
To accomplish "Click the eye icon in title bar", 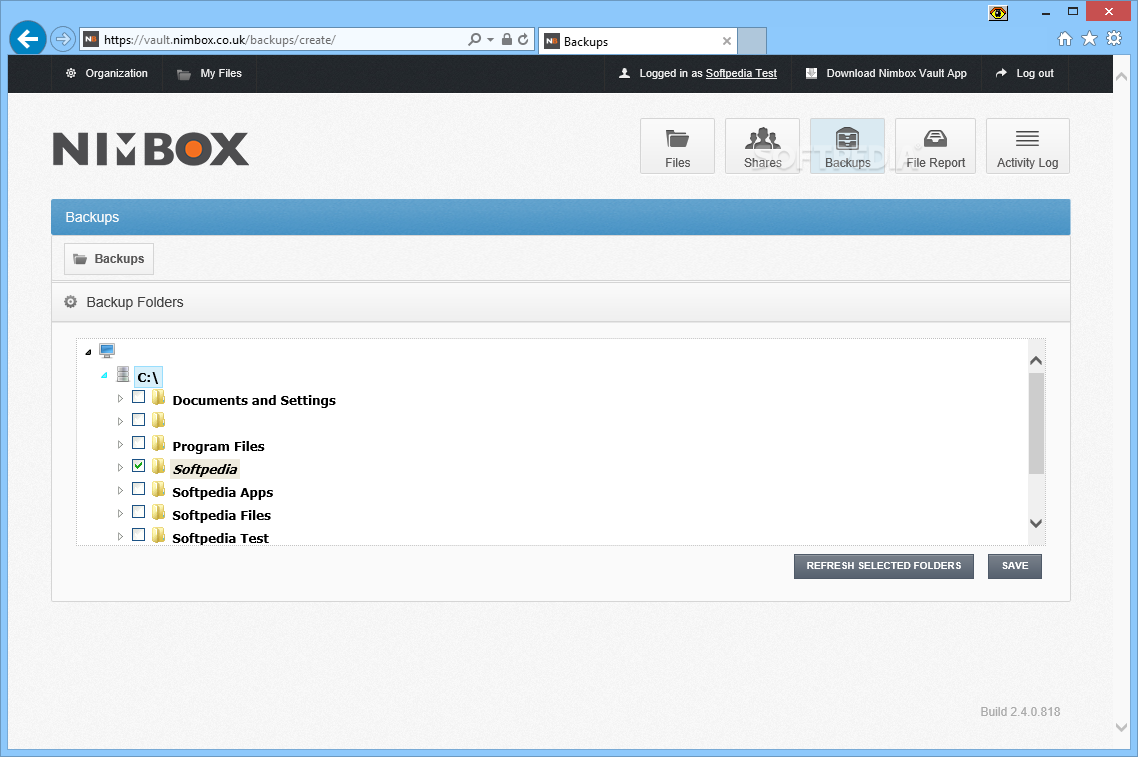I will (x=998, y=13).
